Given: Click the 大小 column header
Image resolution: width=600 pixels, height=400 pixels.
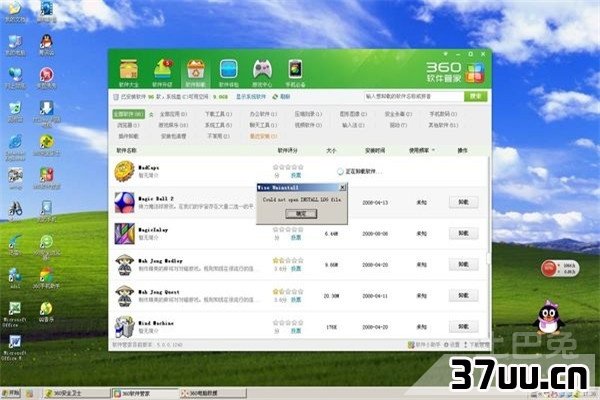Looking at the screenshot, I should (331, 151).
